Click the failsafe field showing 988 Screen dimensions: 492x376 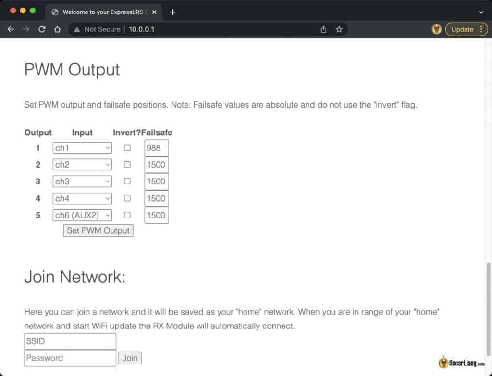(156, 148)
